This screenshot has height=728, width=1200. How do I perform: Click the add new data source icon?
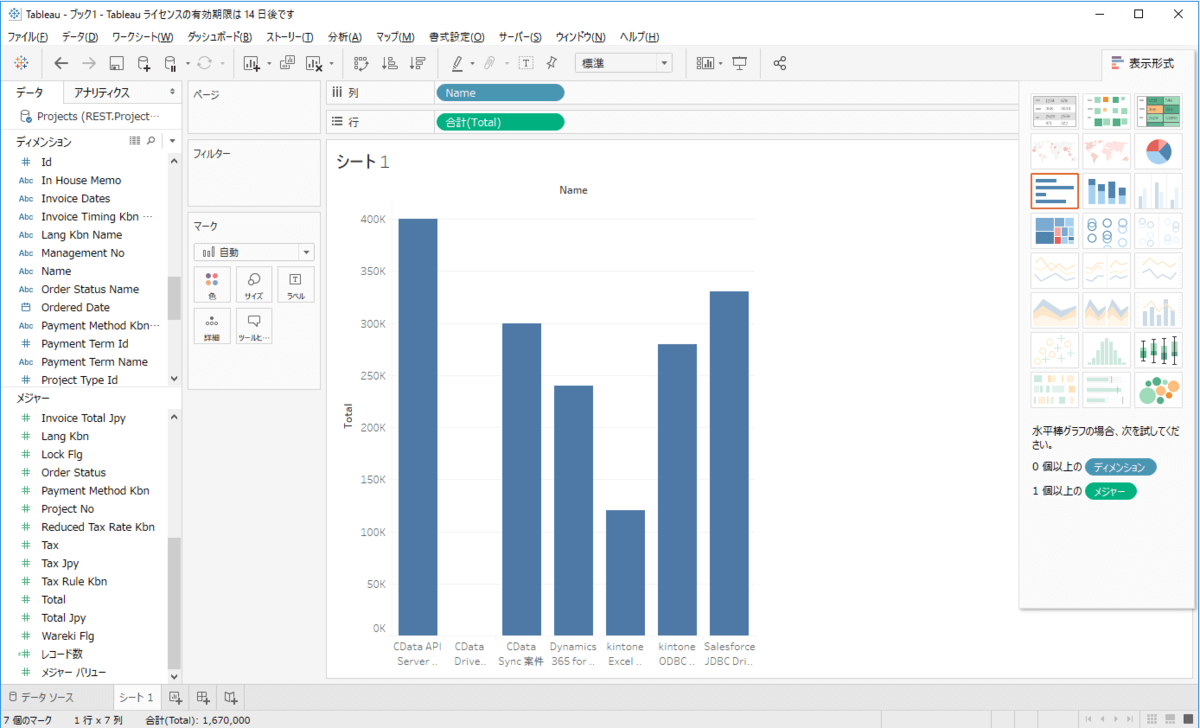(144, 63)
